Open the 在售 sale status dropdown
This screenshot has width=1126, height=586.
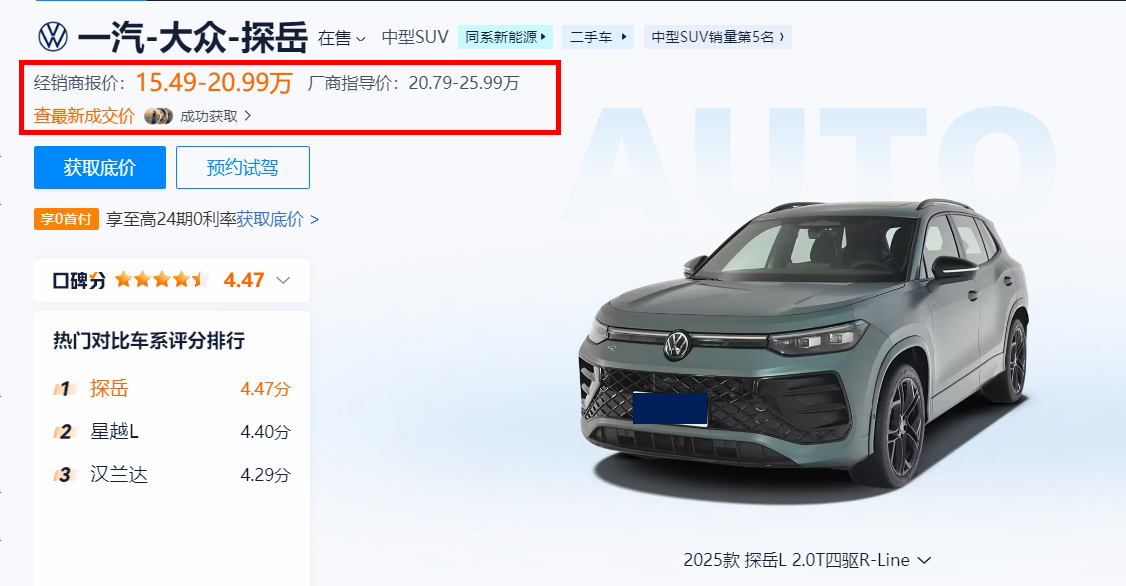[342, 38]
